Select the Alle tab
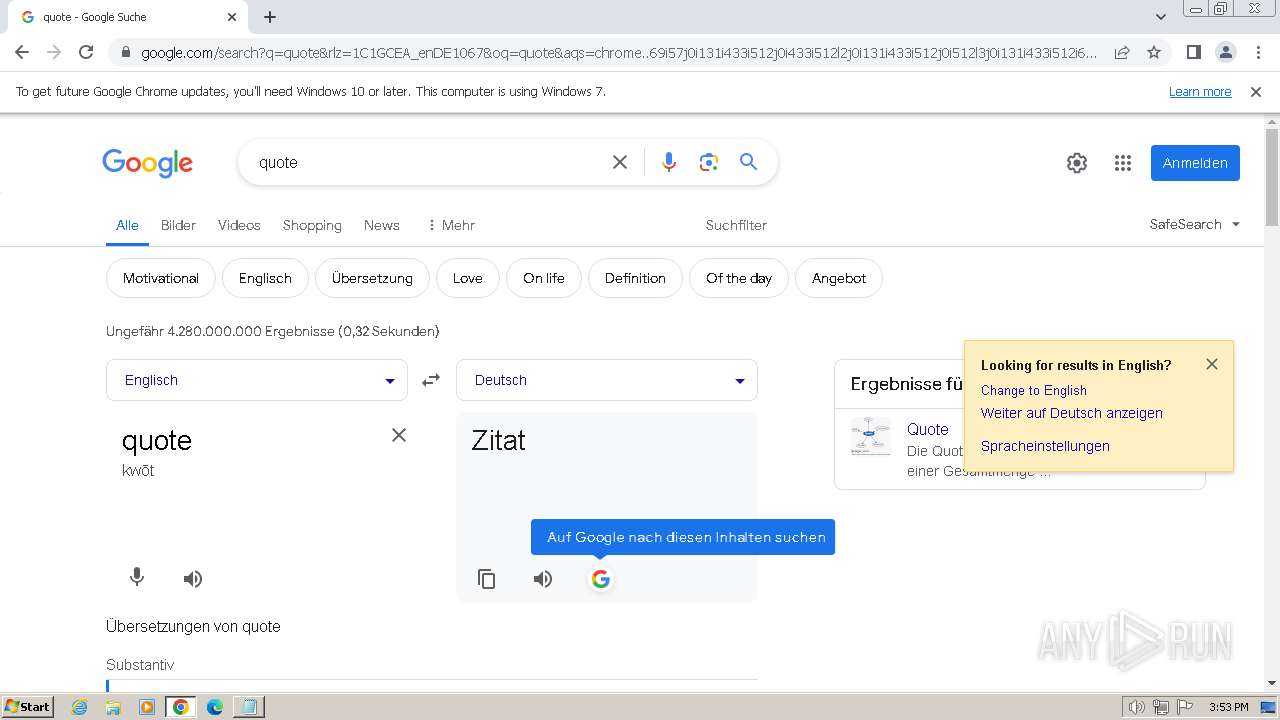 [x=127, y=225]
